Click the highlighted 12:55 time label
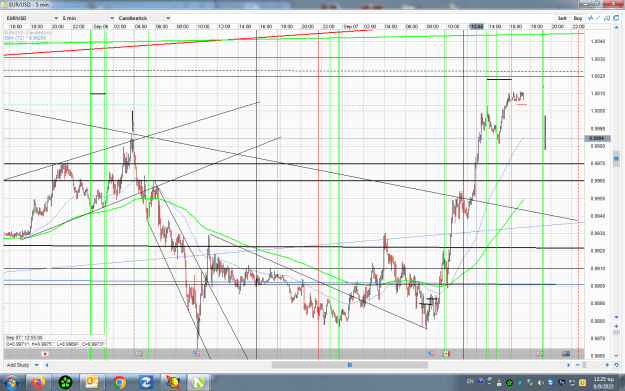The height and width of the screenshot is (391, 625). [476, 26]
